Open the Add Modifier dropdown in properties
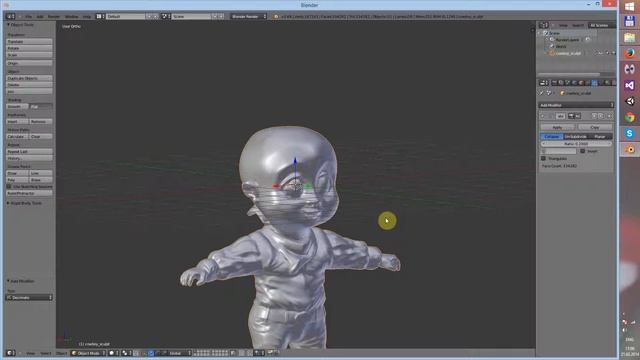The width and height of the screenshot is (640, 360). (576, 105)
